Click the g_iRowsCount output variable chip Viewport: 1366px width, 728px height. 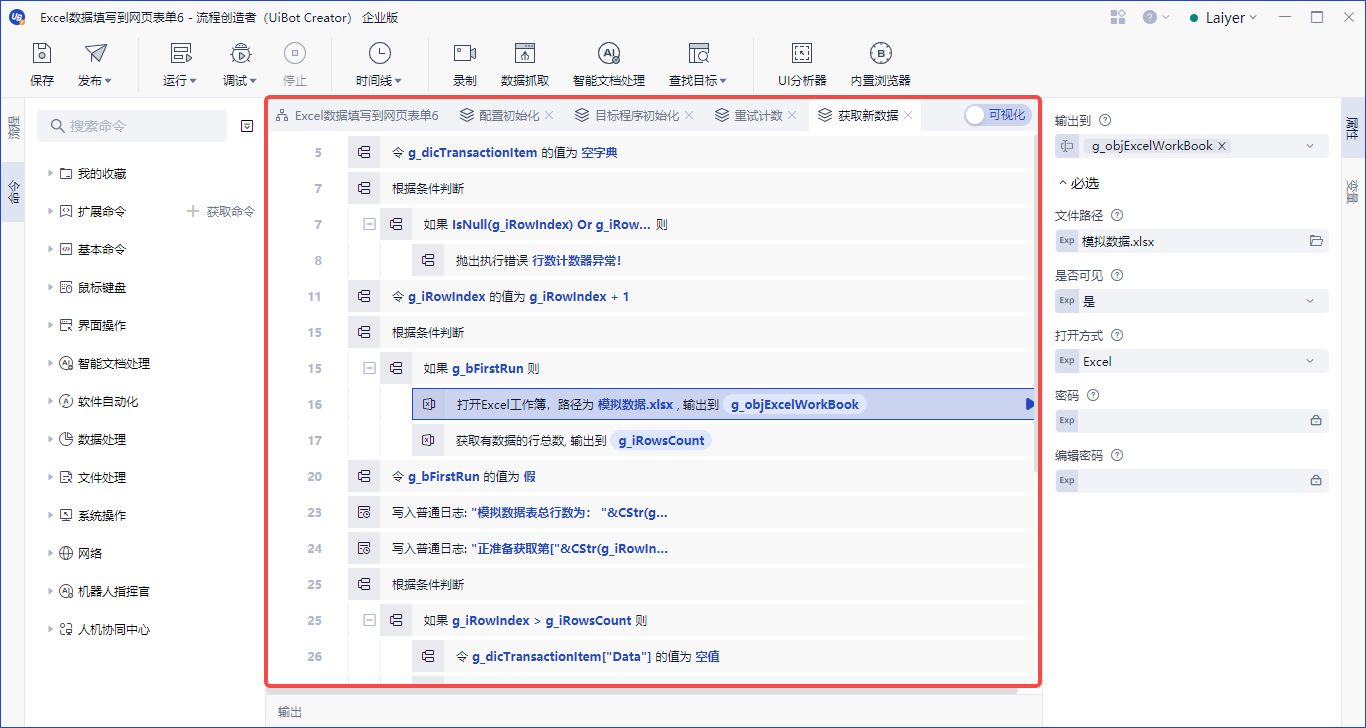(x=661, y=440)
